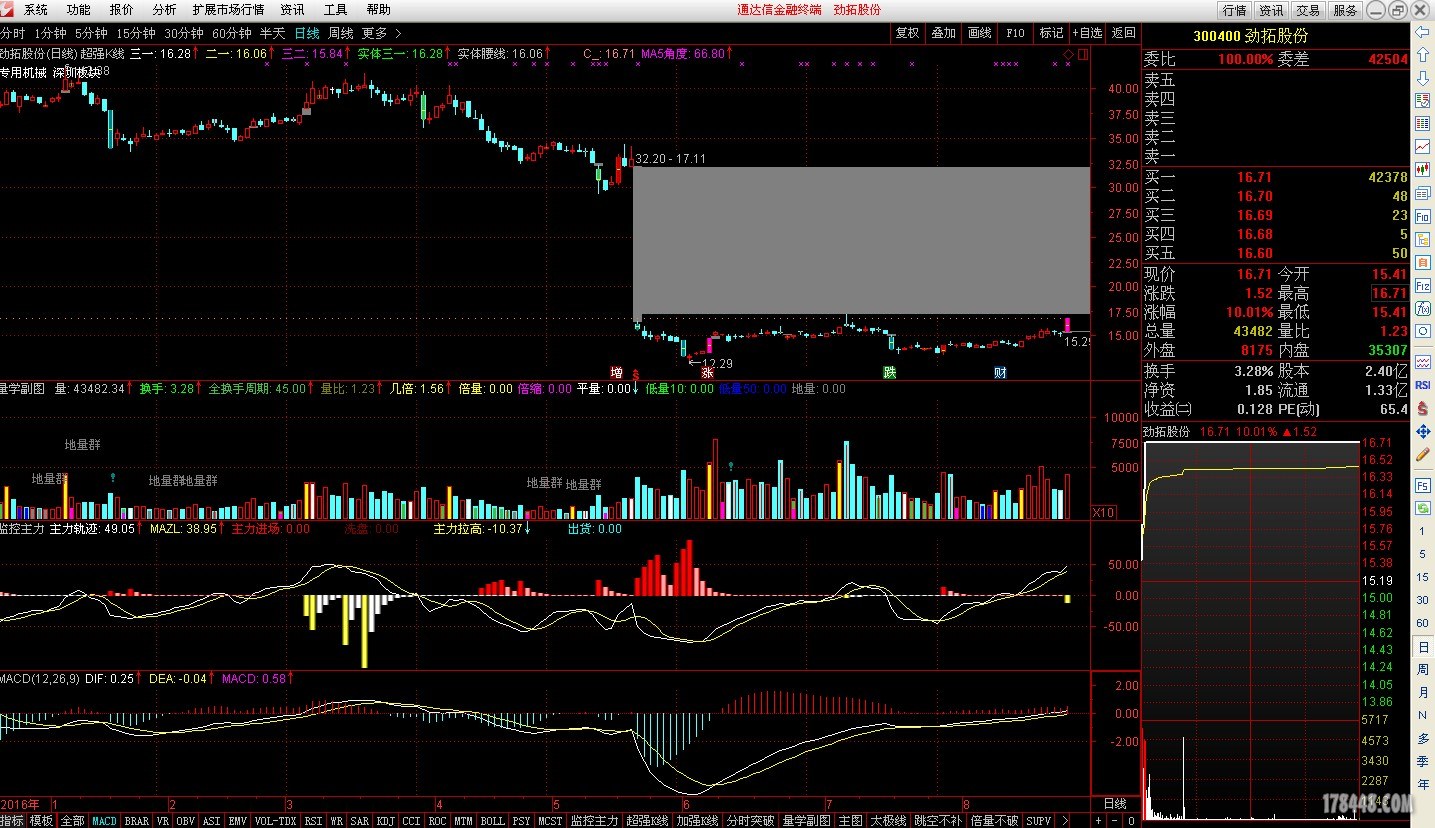
Task: Select monthly 月 period in sidebar
Action: point(1422,693)
